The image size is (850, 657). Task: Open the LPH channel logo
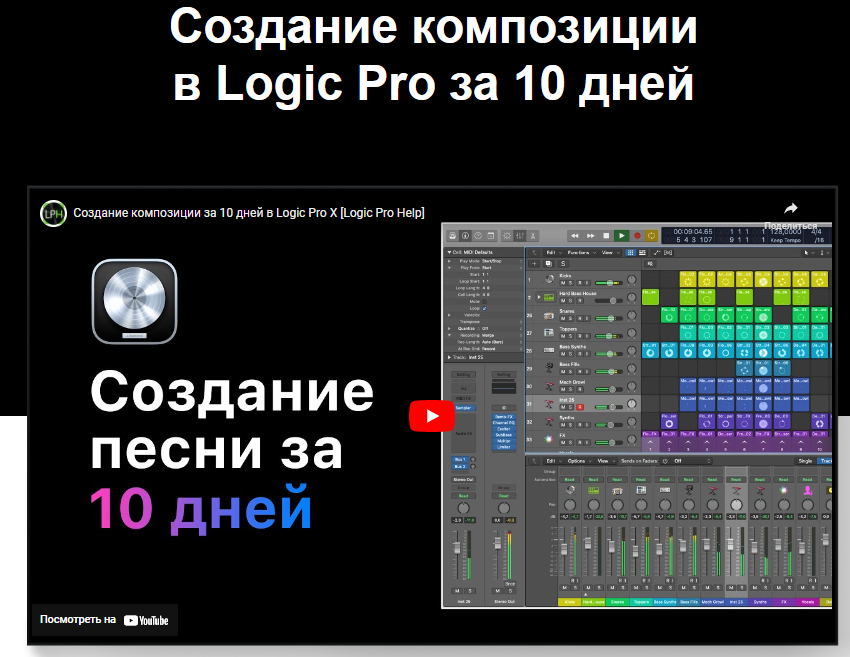tap(53, 213)
